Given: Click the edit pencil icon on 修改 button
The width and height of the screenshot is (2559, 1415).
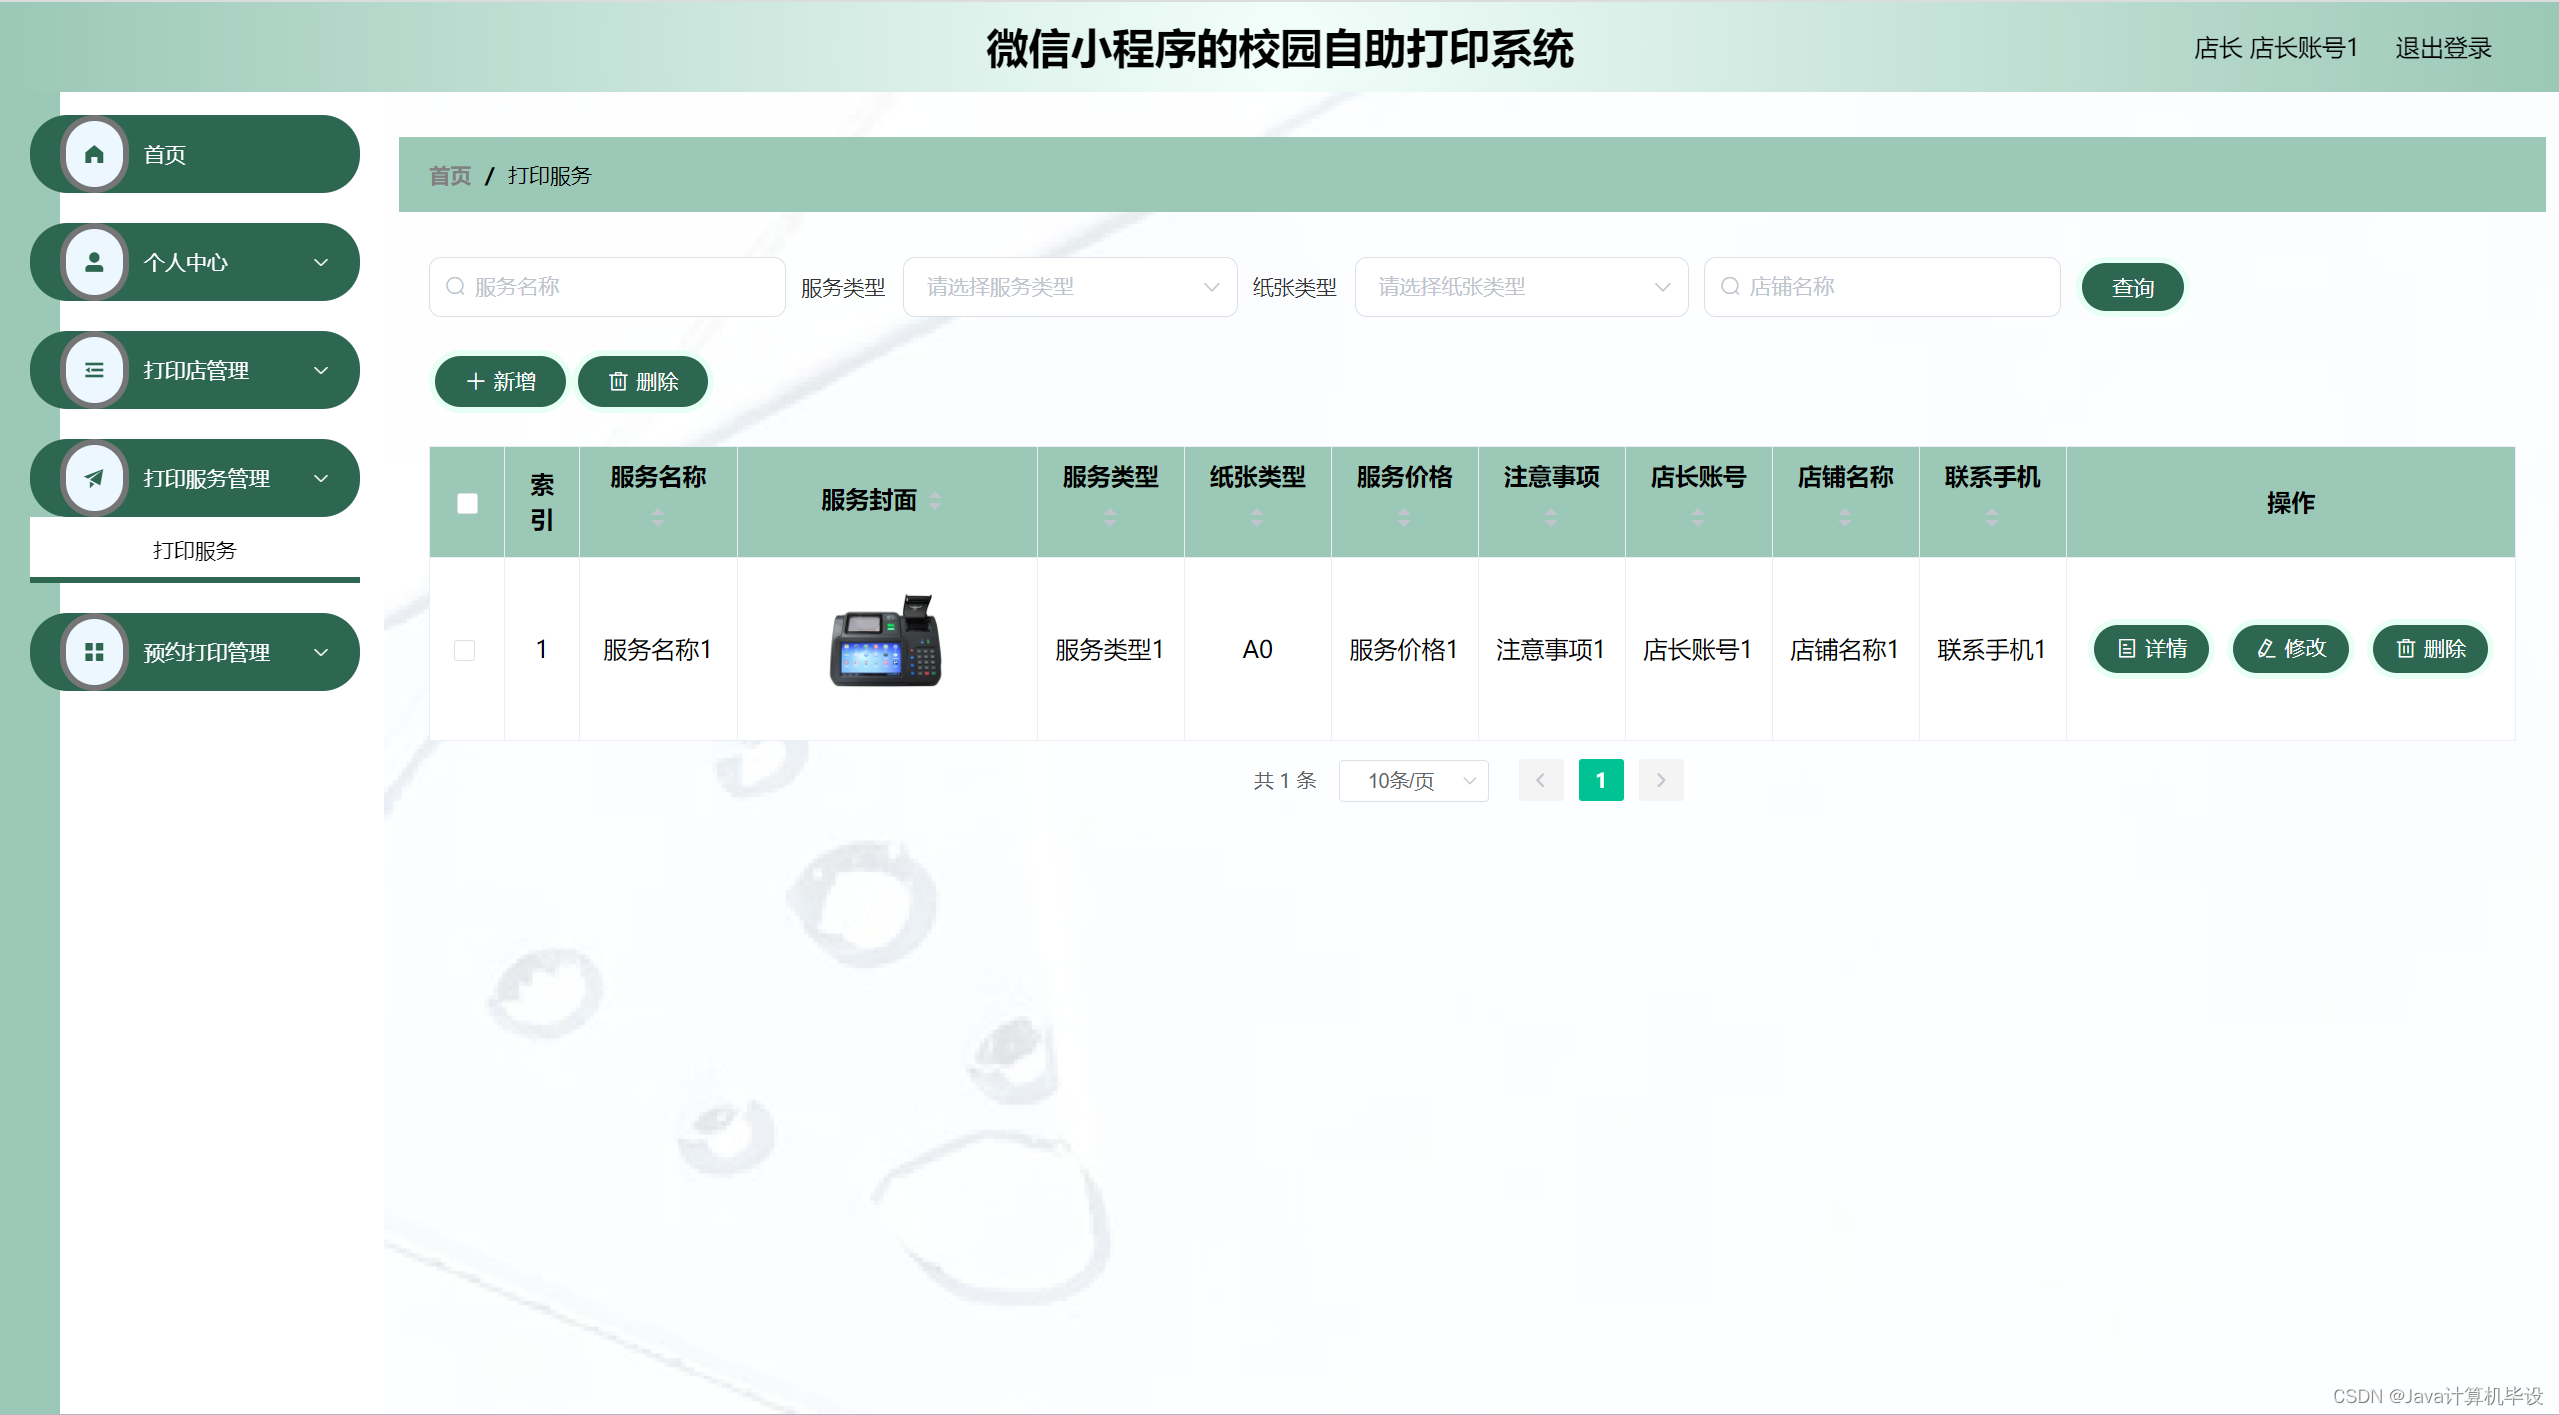Looking at the screenshot, I should (x=2263, y=648).
